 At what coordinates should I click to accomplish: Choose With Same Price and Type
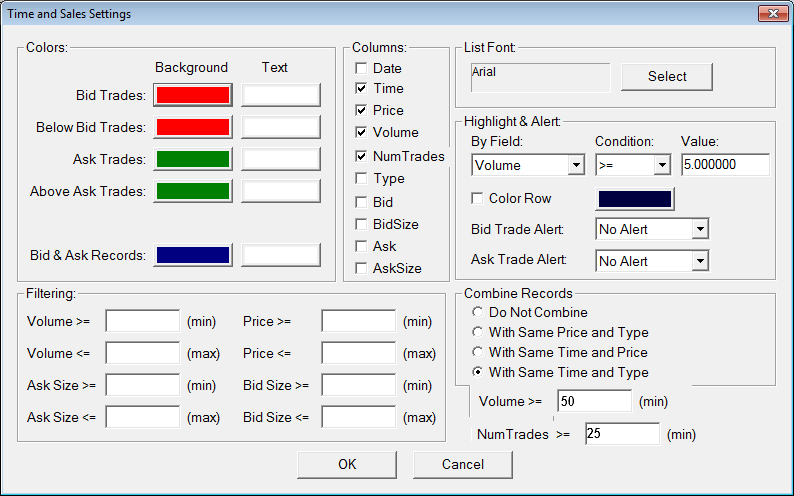point(477,332)
